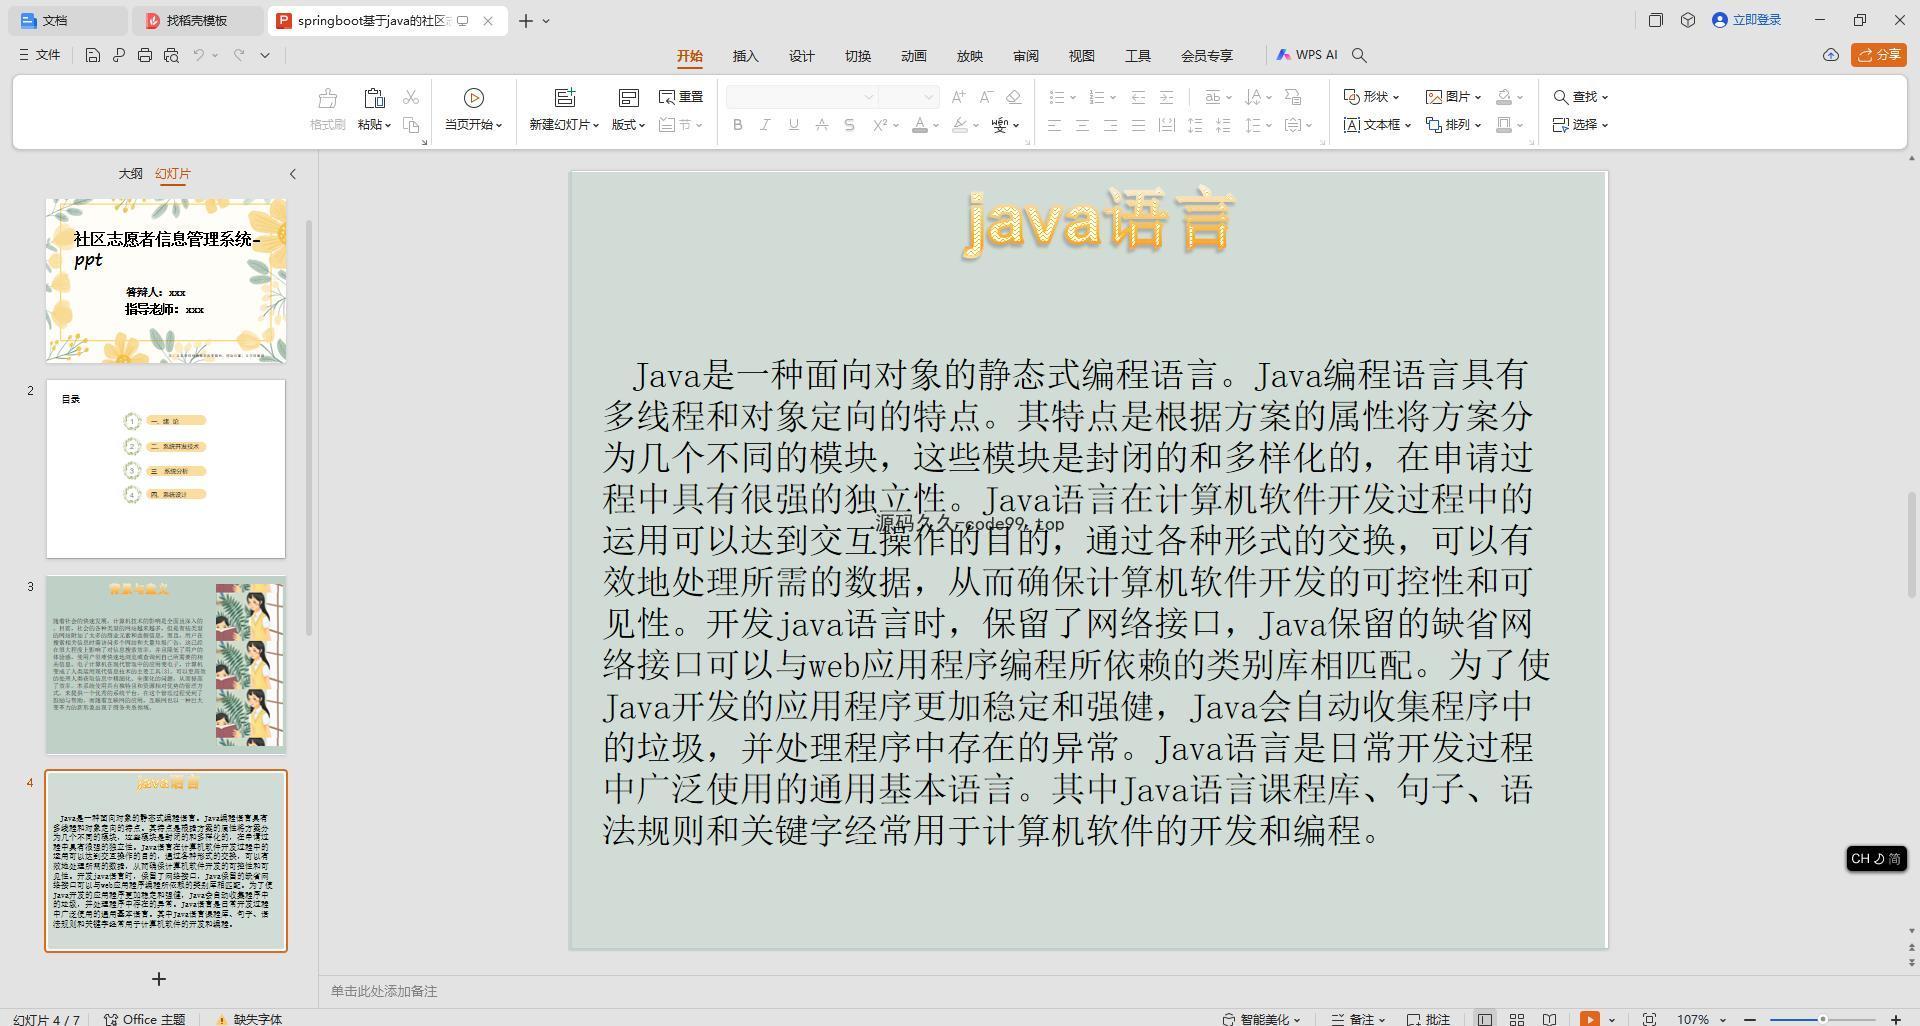The height and width of the screenshot is (1026, 1920).
Task: Select slide 2 thumbnail (目录)
Action: (166, 468)
